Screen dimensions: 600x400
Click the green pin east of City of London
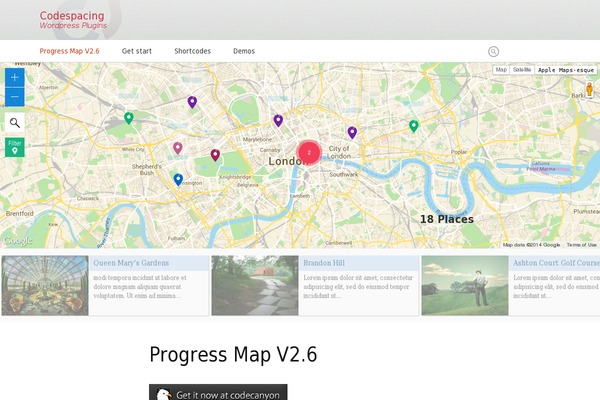[414, 126]
